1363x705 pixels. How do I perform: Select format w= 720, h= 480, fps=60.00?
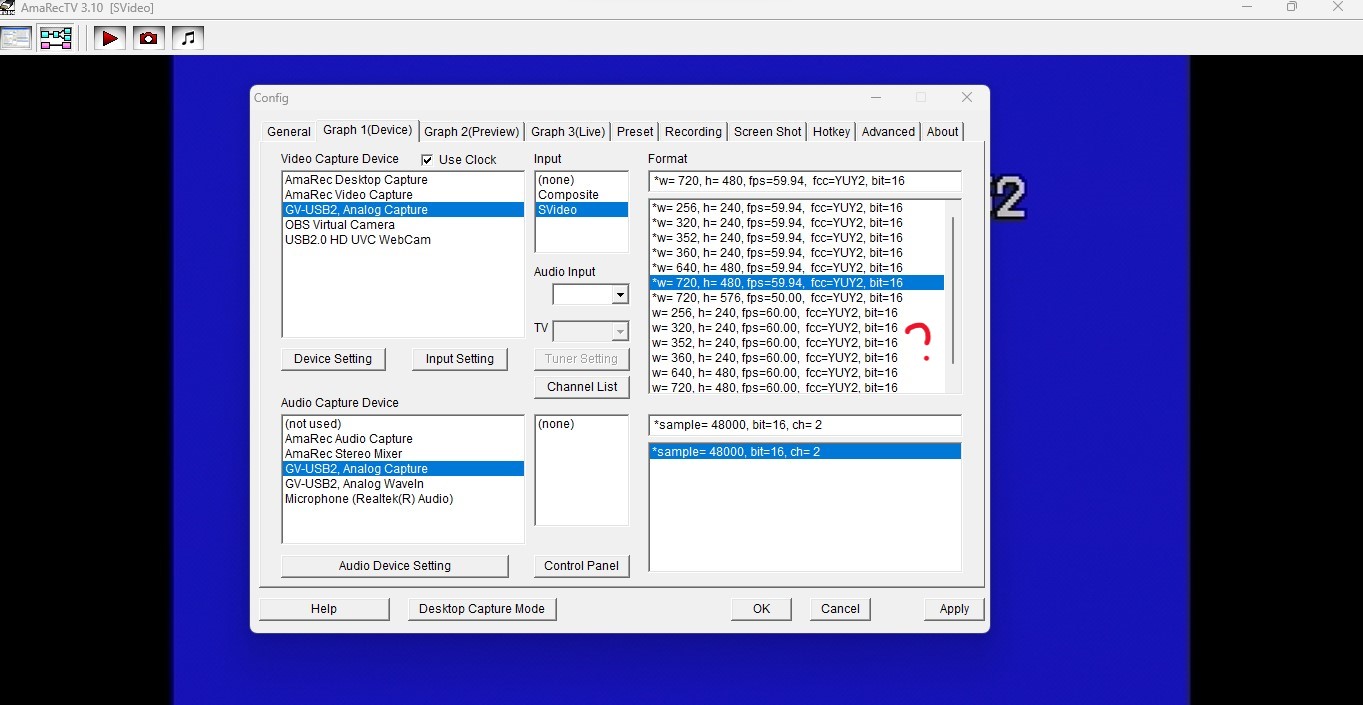[797, 387]
